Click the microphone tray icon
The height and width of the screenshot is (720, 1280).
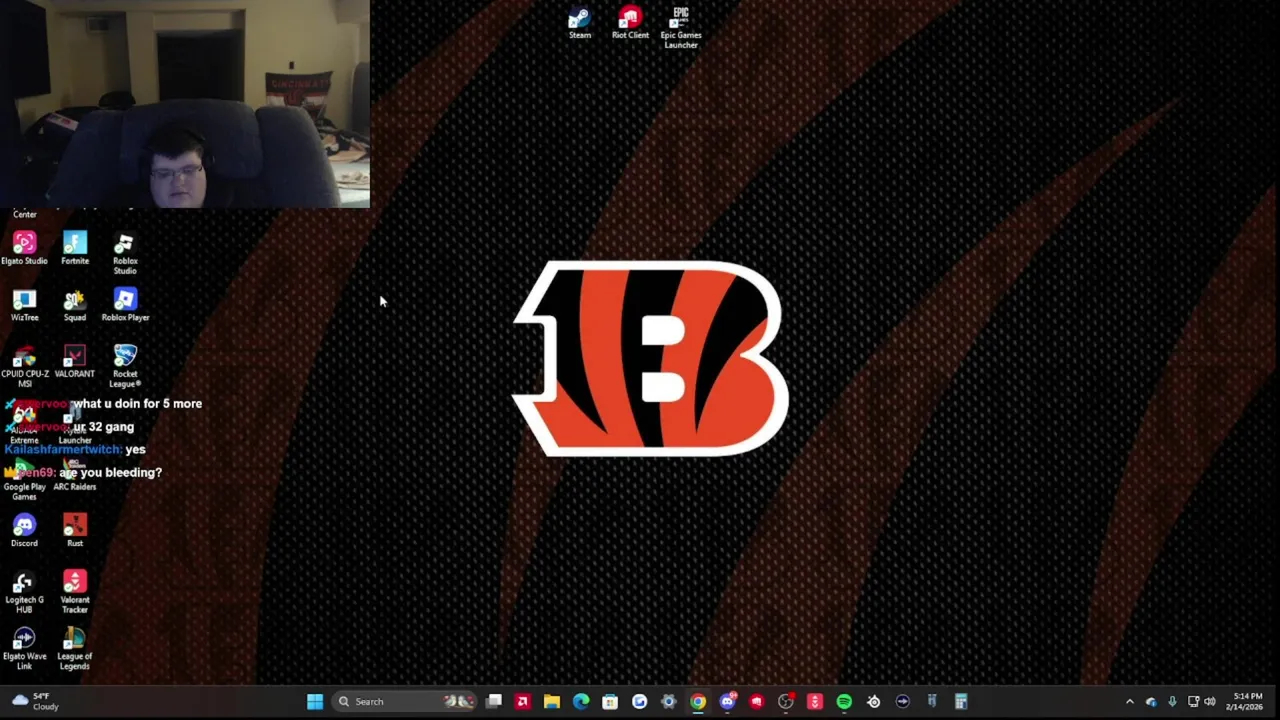click(x=1172, y=701)
